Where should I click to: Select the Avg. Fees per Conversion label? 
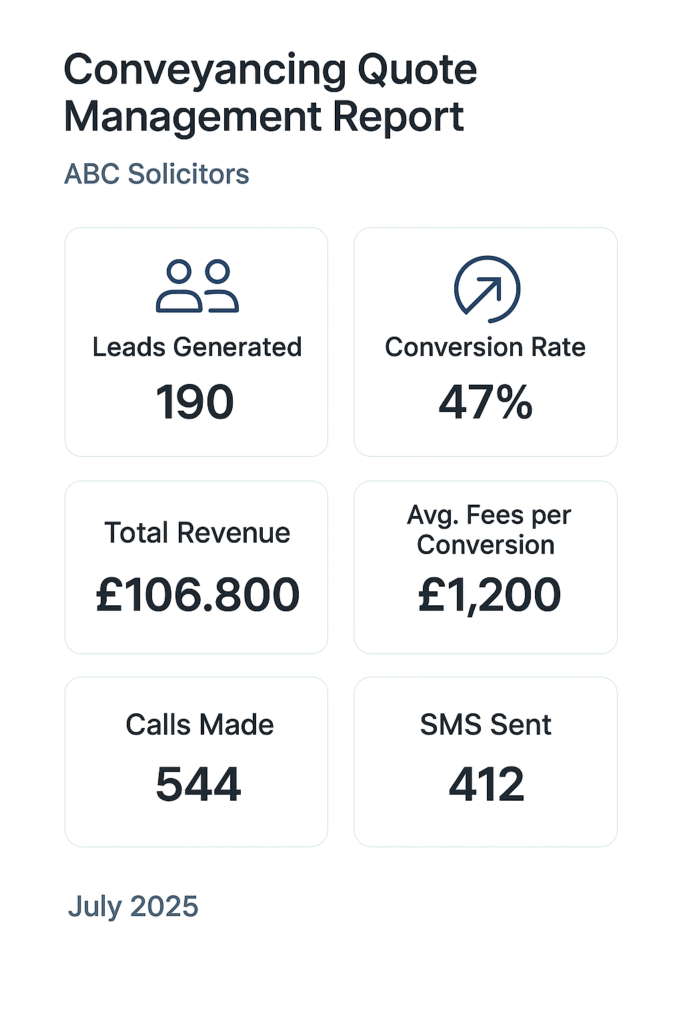pos(487,530)
